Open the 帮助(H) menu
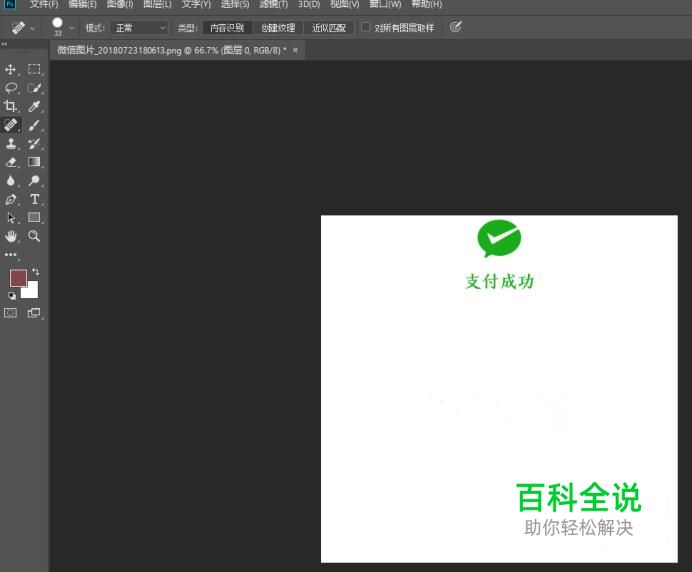 coord(427,4)
